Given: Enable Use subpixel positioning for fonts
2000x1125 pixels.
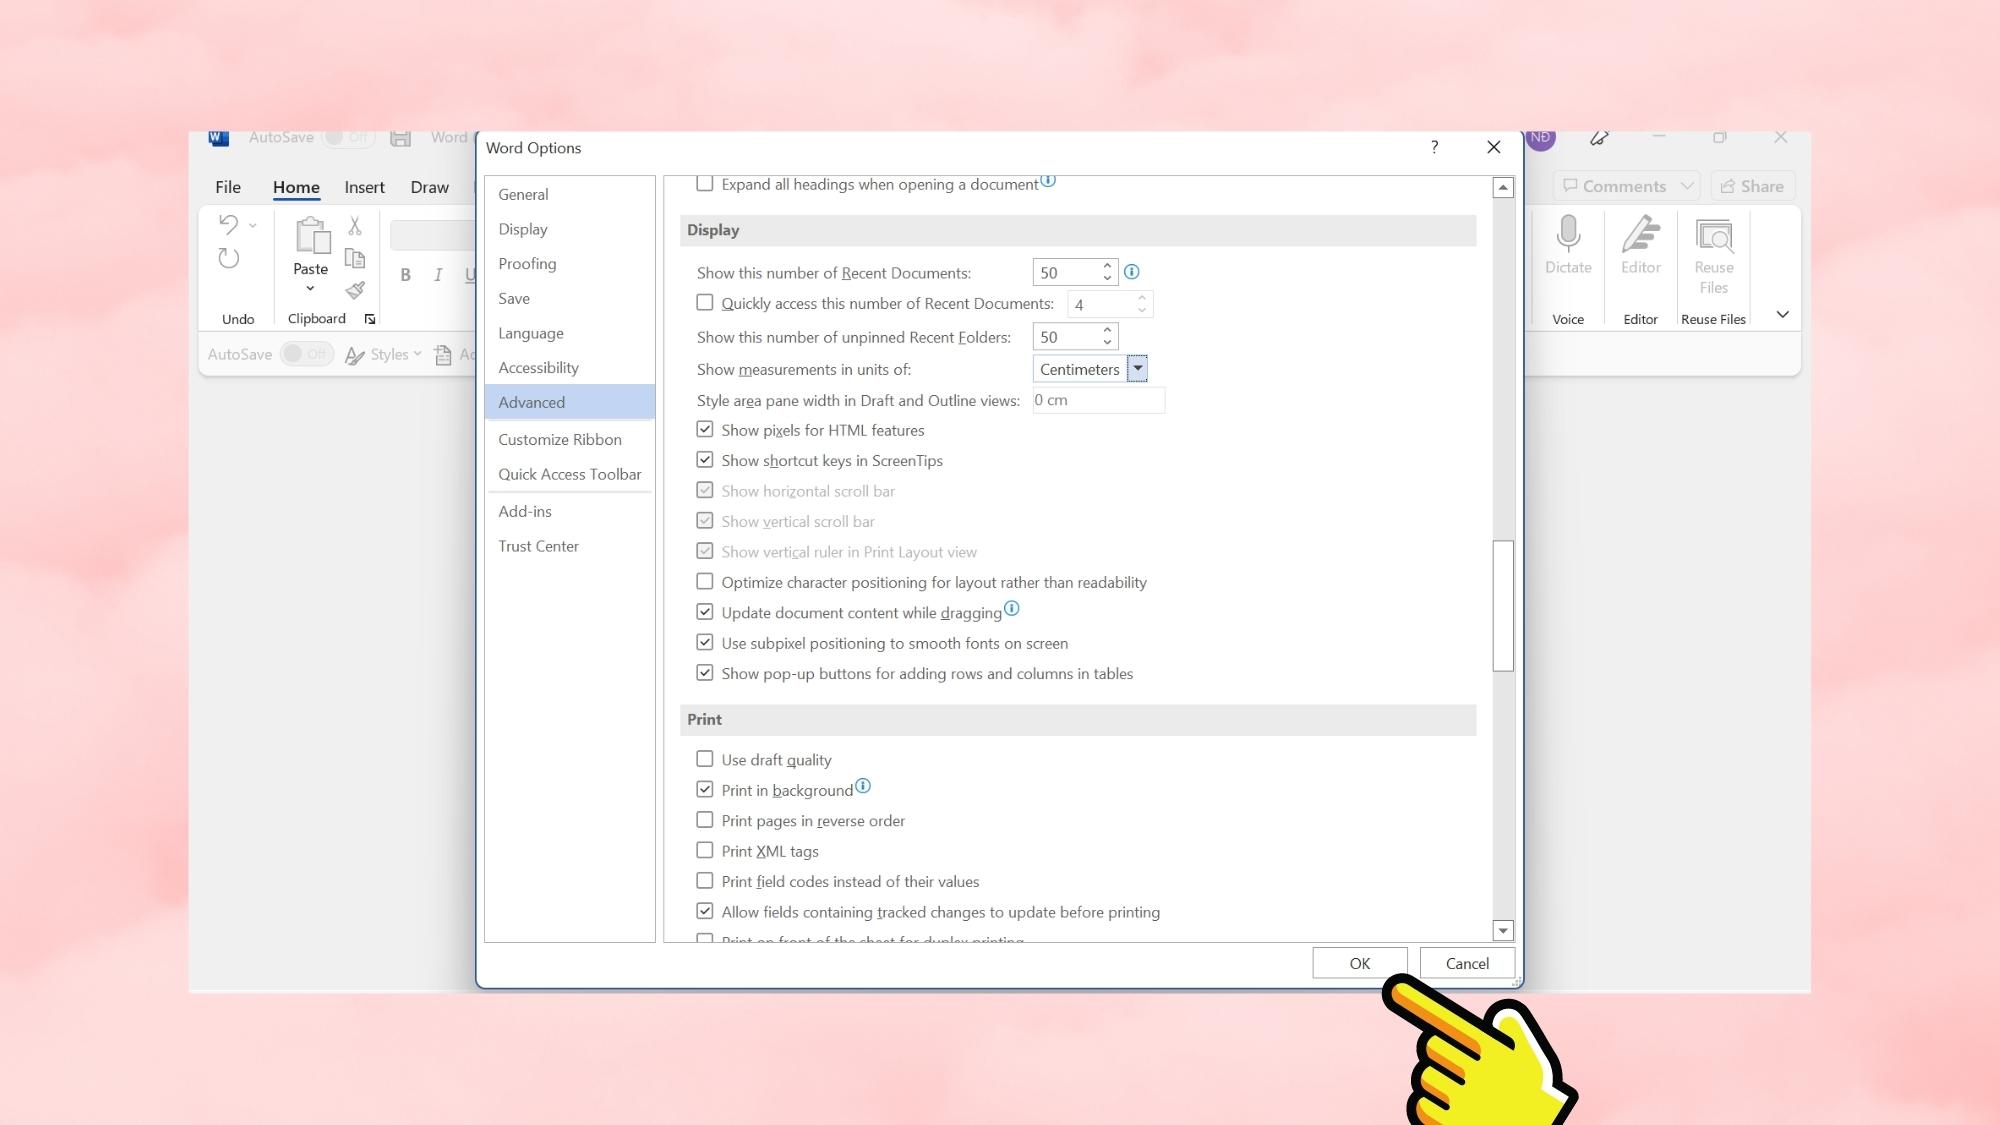Looking at the screenshot, I should tap(705, 641).
